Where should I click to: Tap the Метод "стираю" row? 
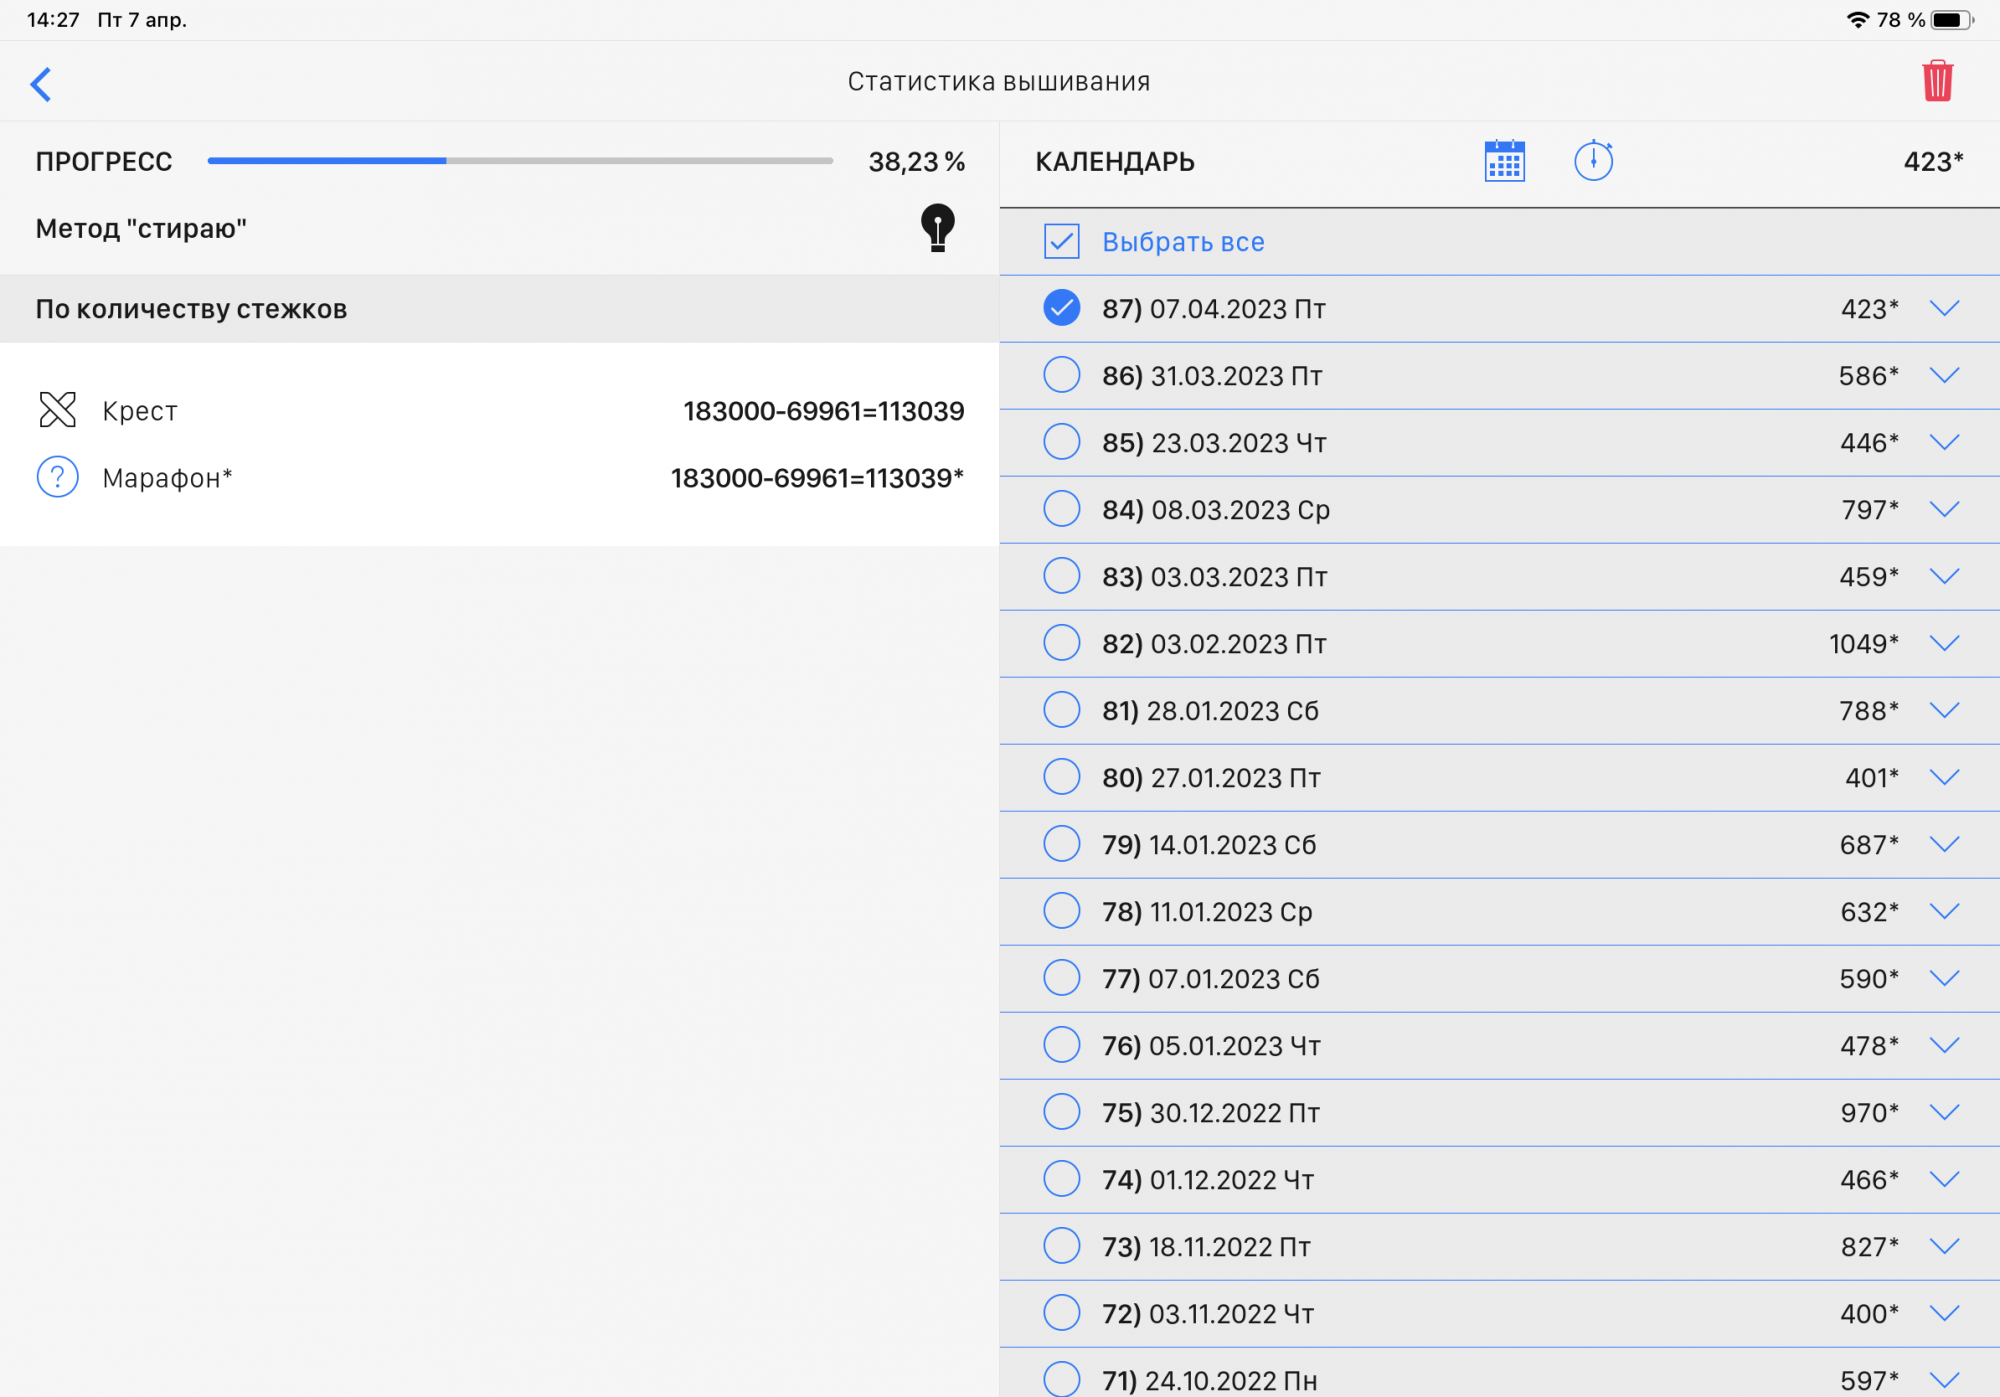(142, 229)
